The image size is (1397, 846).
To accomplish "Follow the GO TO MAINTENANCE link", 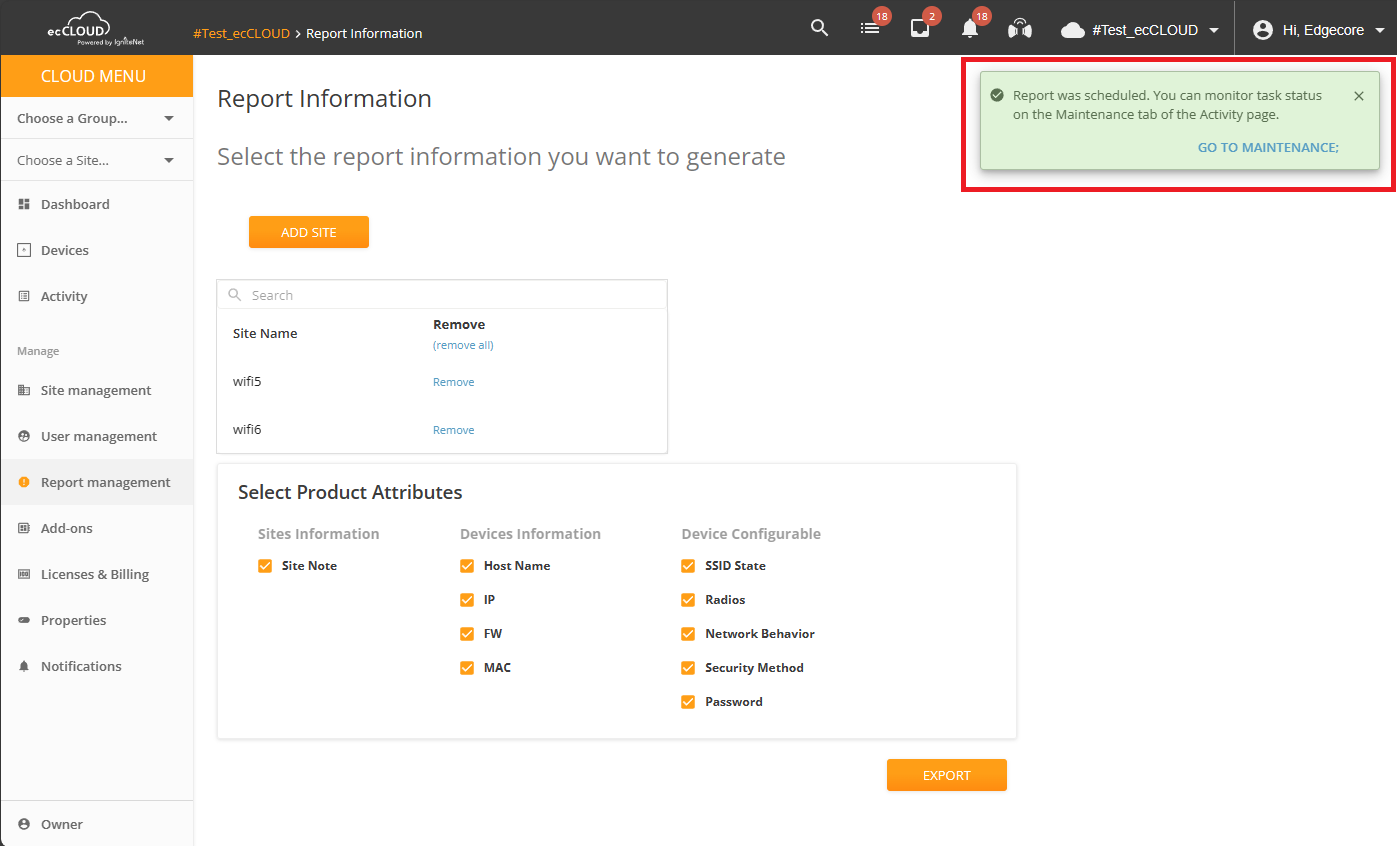I will tap(1267, 147).
